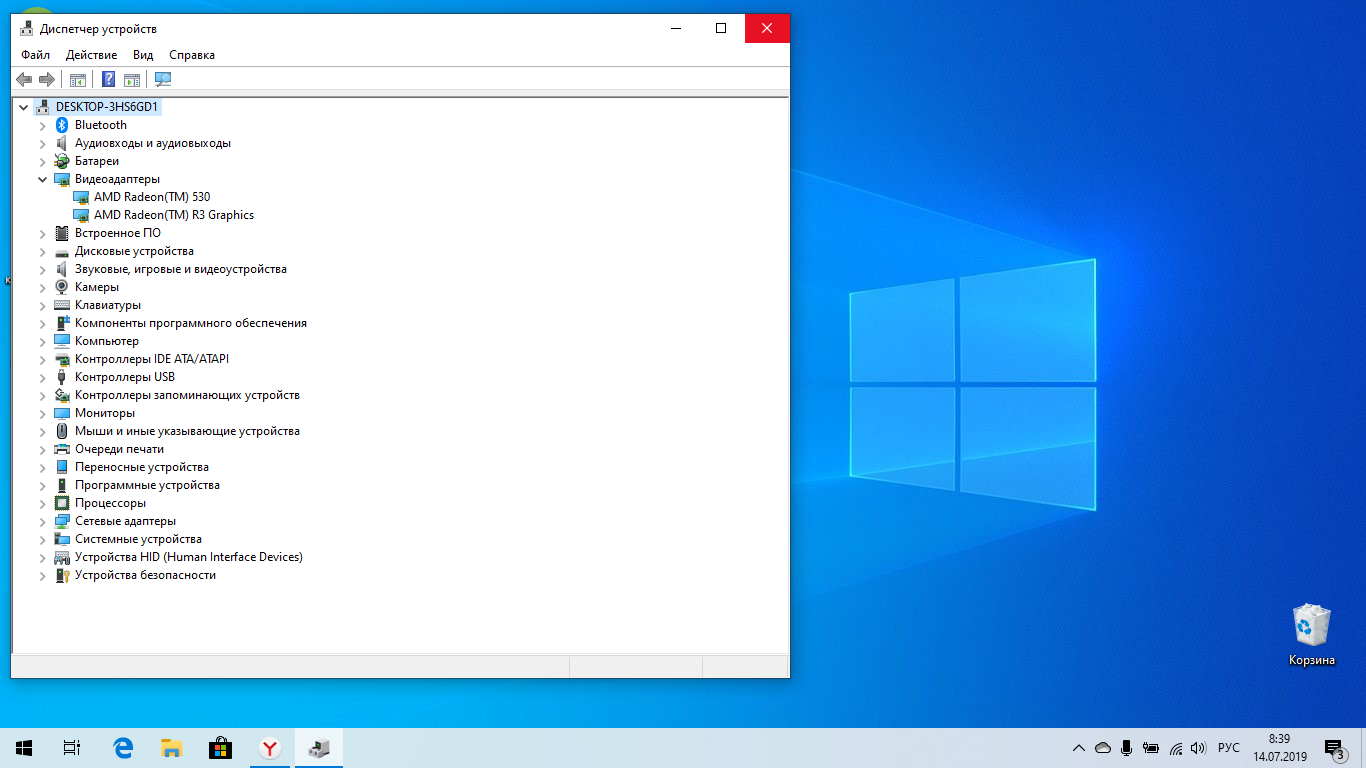The width and height of the screenshot is (1366, 768).
Task: Select the Процессоры label text
Action: [110, 503]
